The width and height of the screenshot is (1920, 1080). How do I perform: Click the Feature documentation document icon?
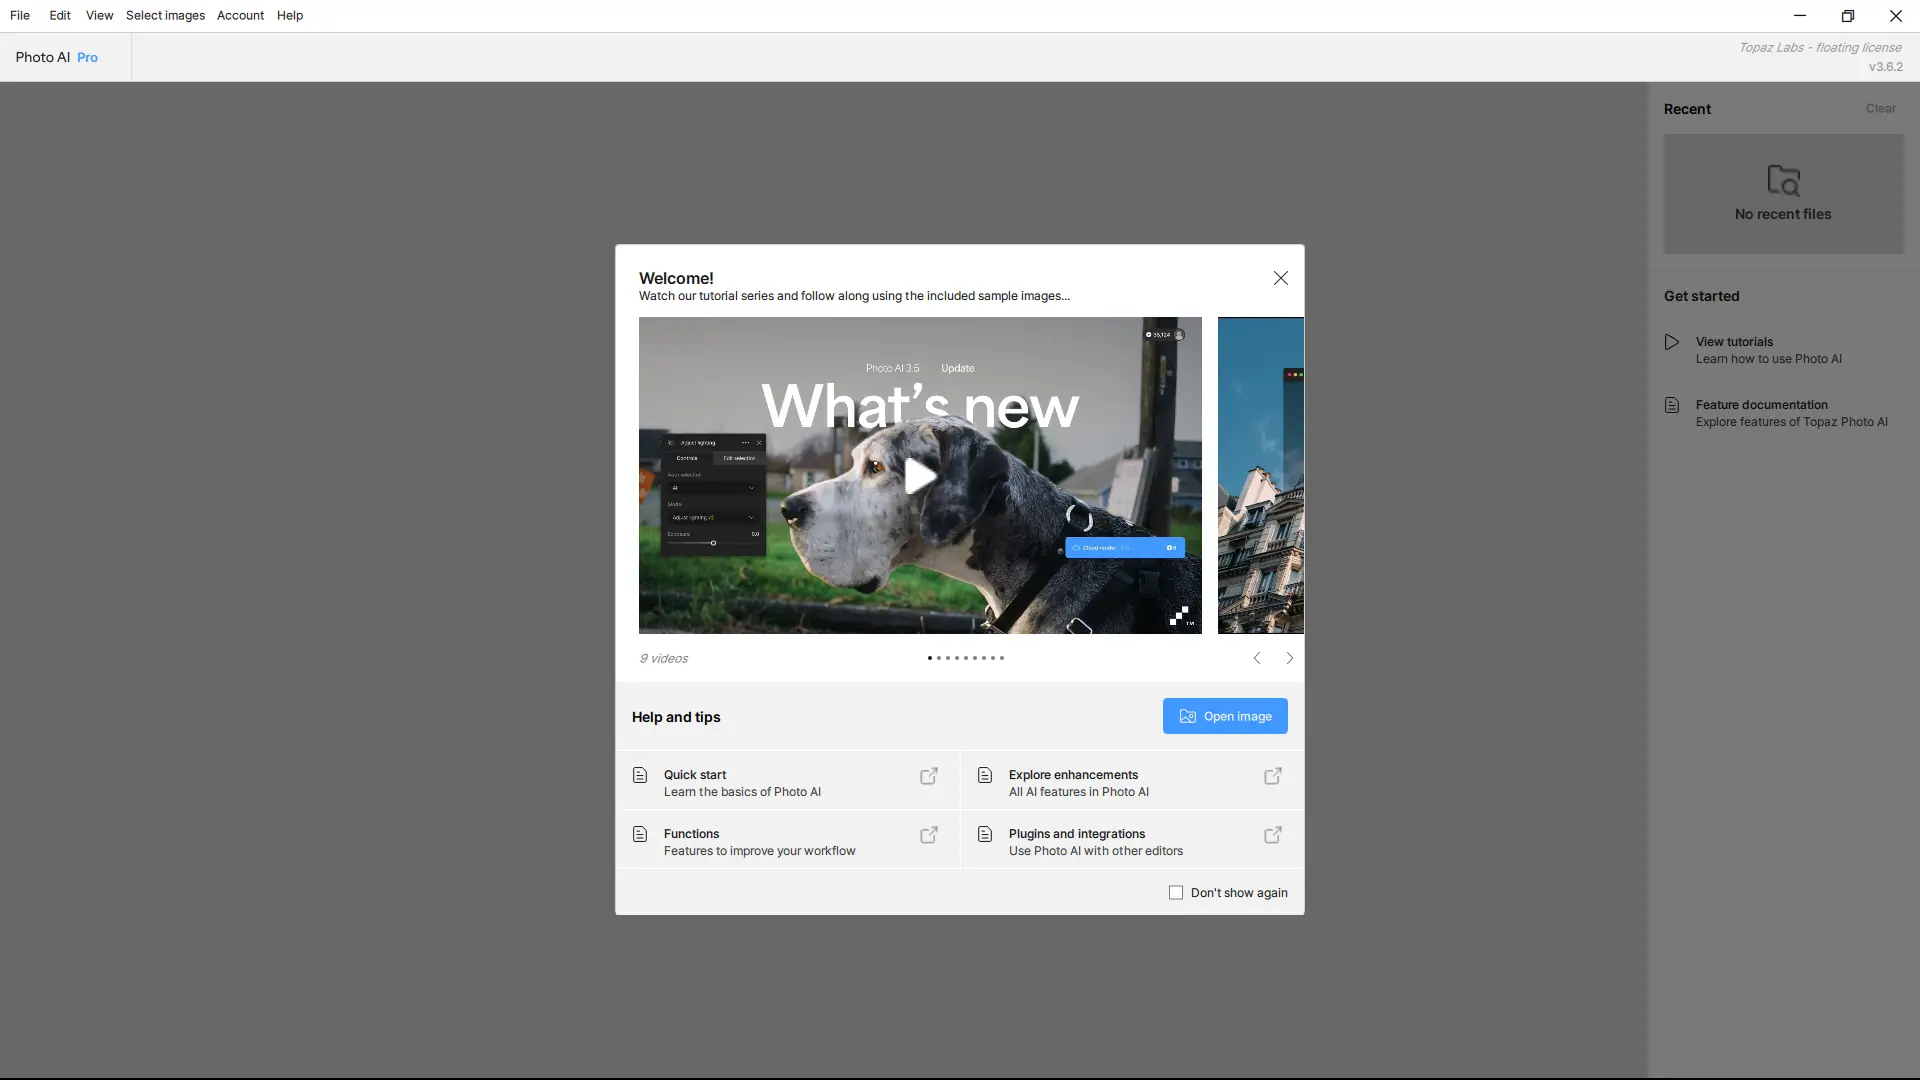1672,405
